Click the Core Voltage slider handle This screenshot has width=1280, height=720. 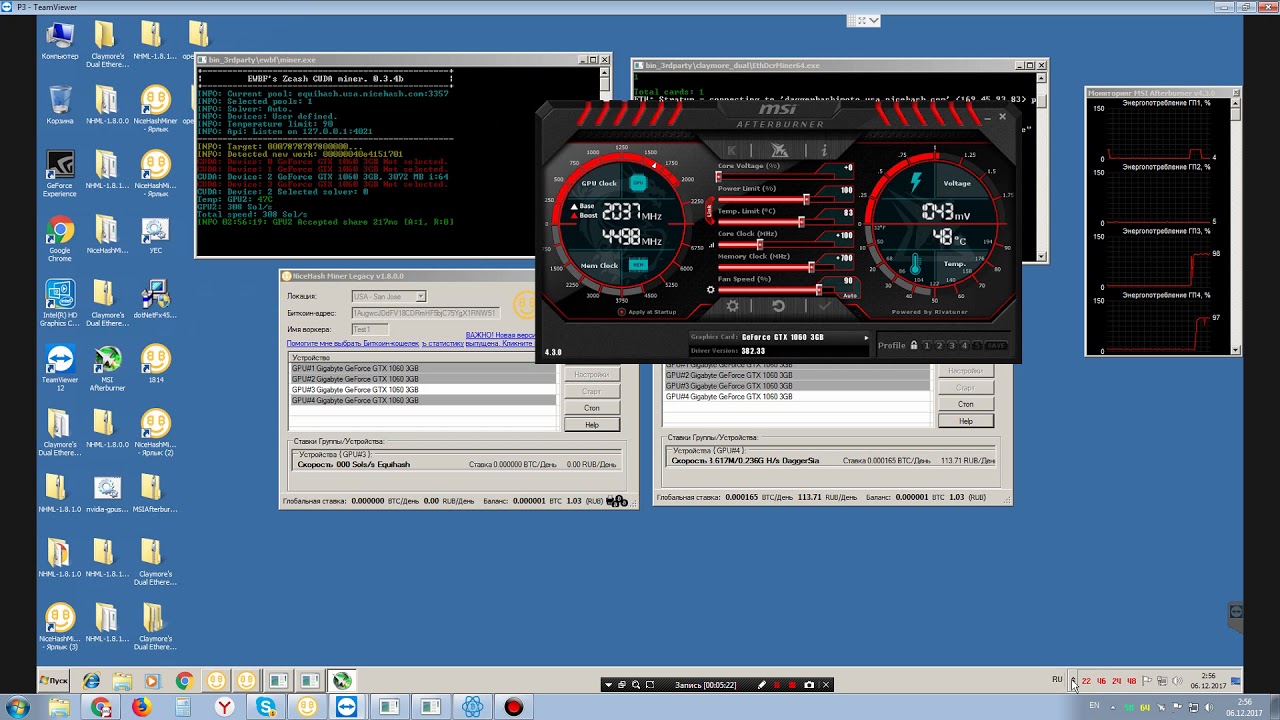(x=719, y=177)
